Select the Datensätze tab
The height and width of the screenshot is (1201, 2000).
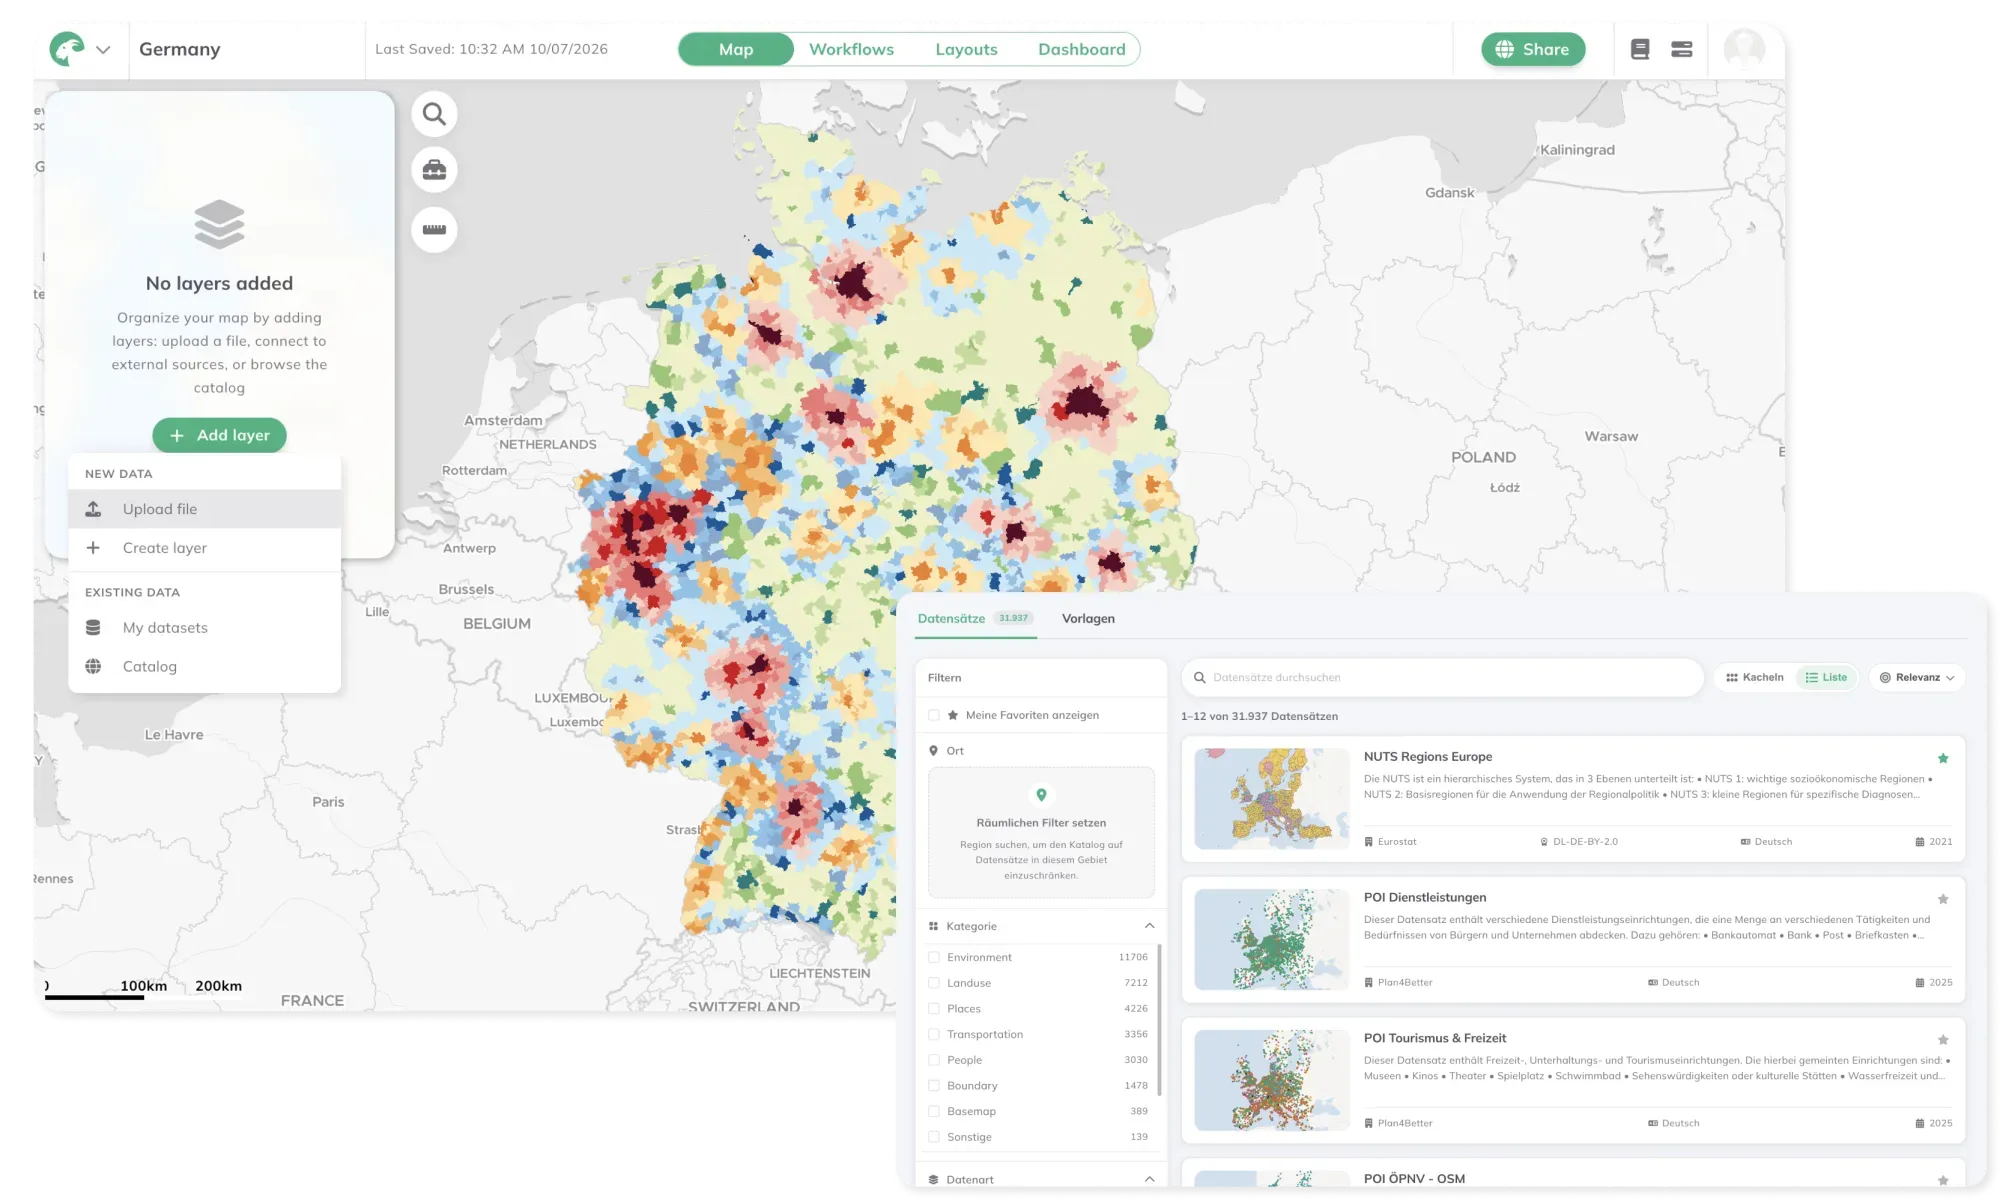[x=975, y=619]
